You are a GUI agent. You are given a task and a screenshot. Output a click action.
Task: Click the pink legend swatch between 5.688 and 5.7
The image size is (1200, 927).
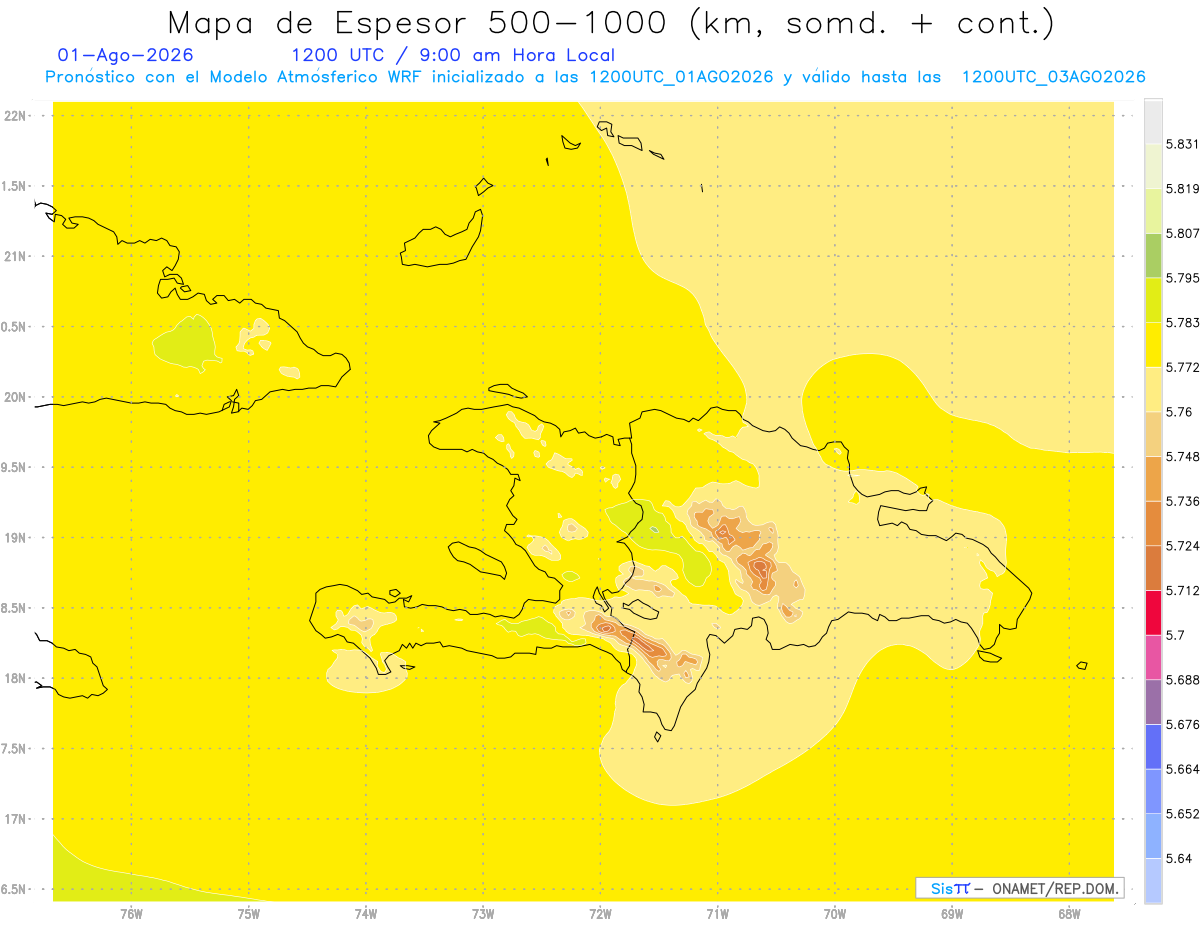(1153, 657)
